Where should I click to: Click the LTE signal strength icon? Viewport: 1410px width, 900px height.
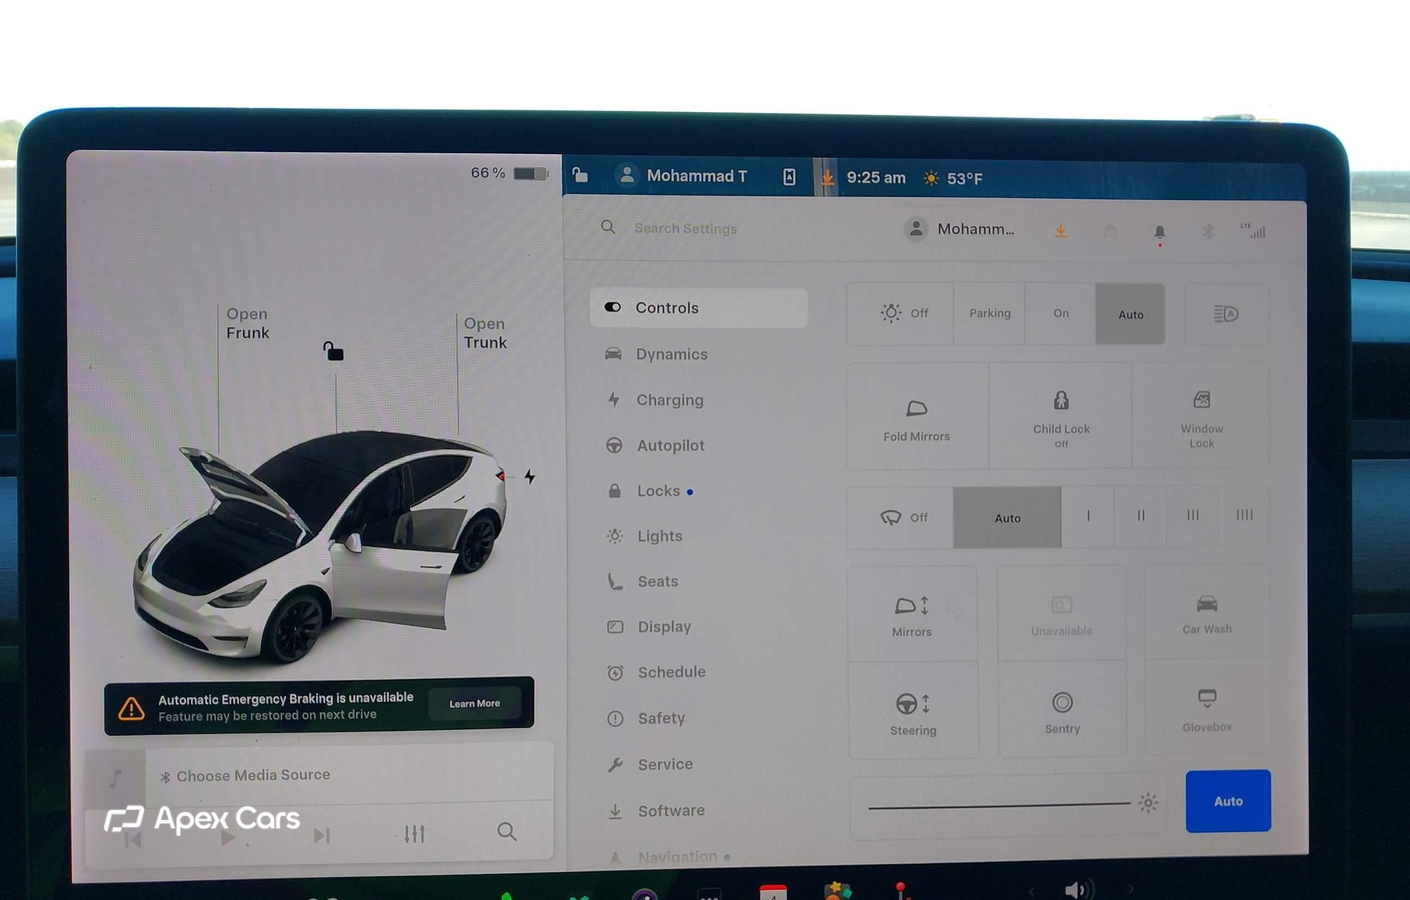(1254, 231)
